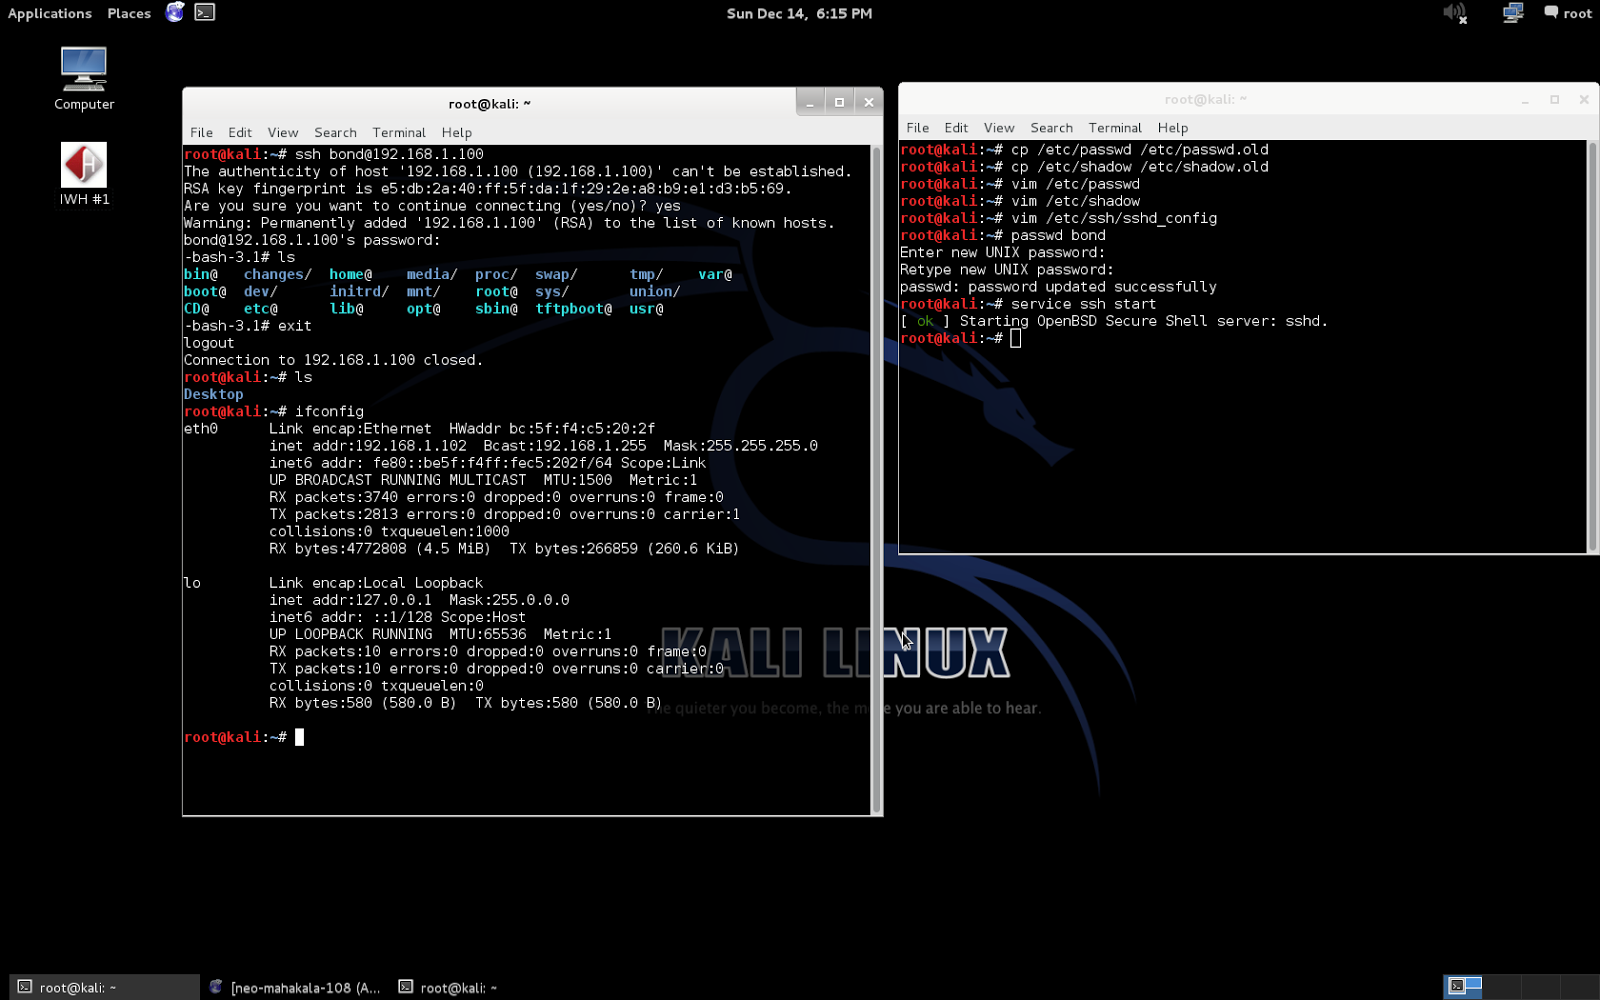Open Terminal menu in right terminal
1600x1000 pixels.
[x=1115, y=128]
